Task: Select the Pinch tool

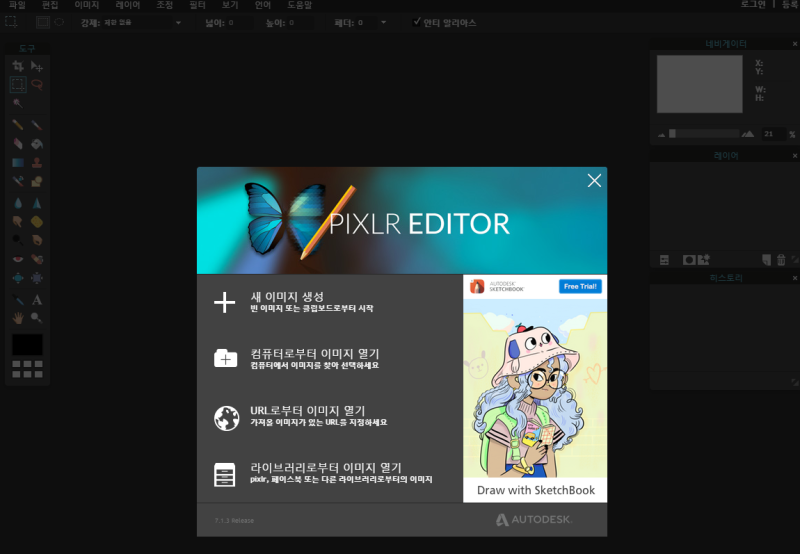Action: 37,278
